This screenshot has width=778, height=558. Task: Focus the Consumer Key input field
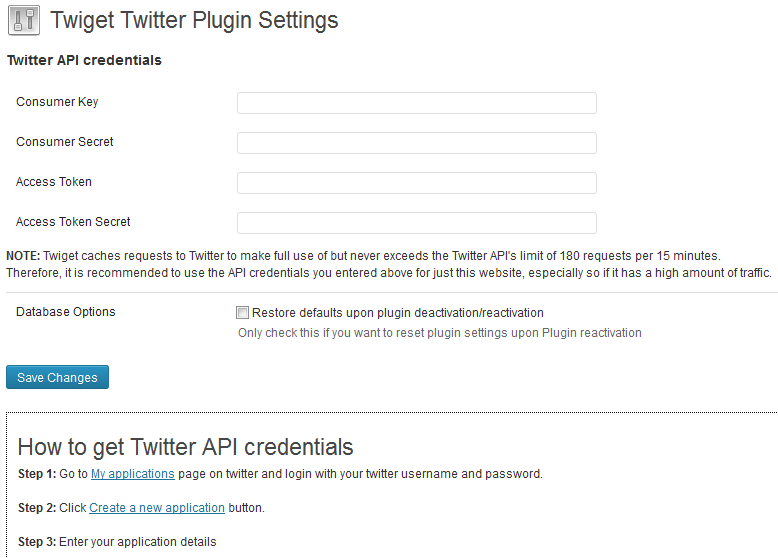pyautogui.click(x=417, y=103)
